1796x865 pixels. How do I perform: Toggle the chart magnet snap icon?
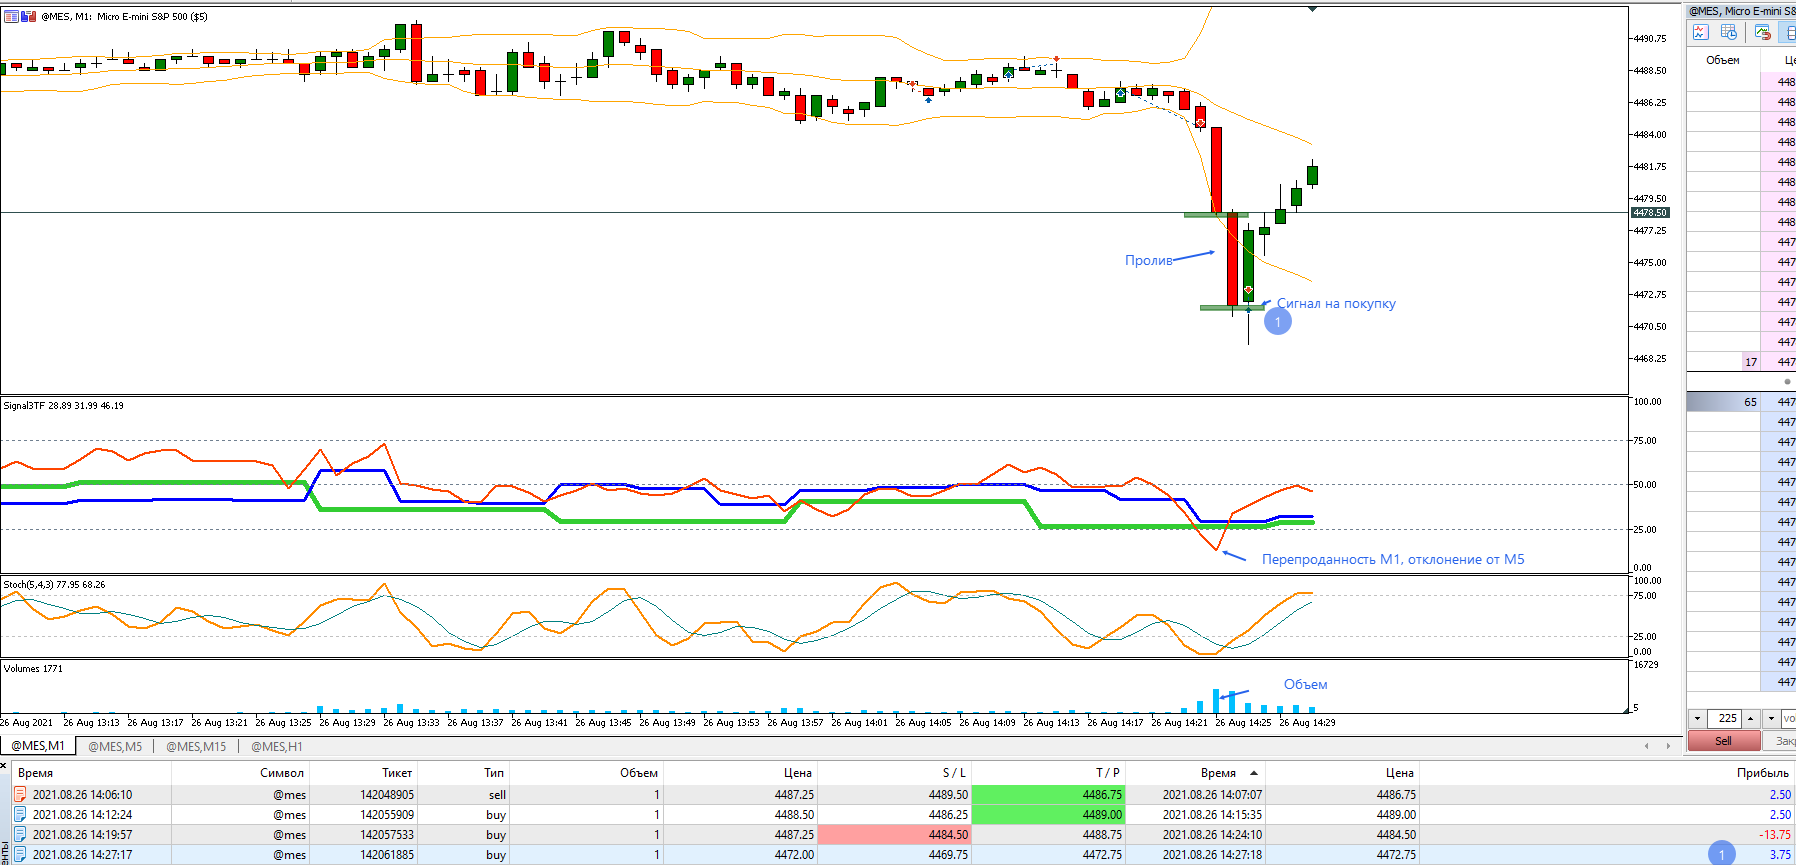(1763, 32)
